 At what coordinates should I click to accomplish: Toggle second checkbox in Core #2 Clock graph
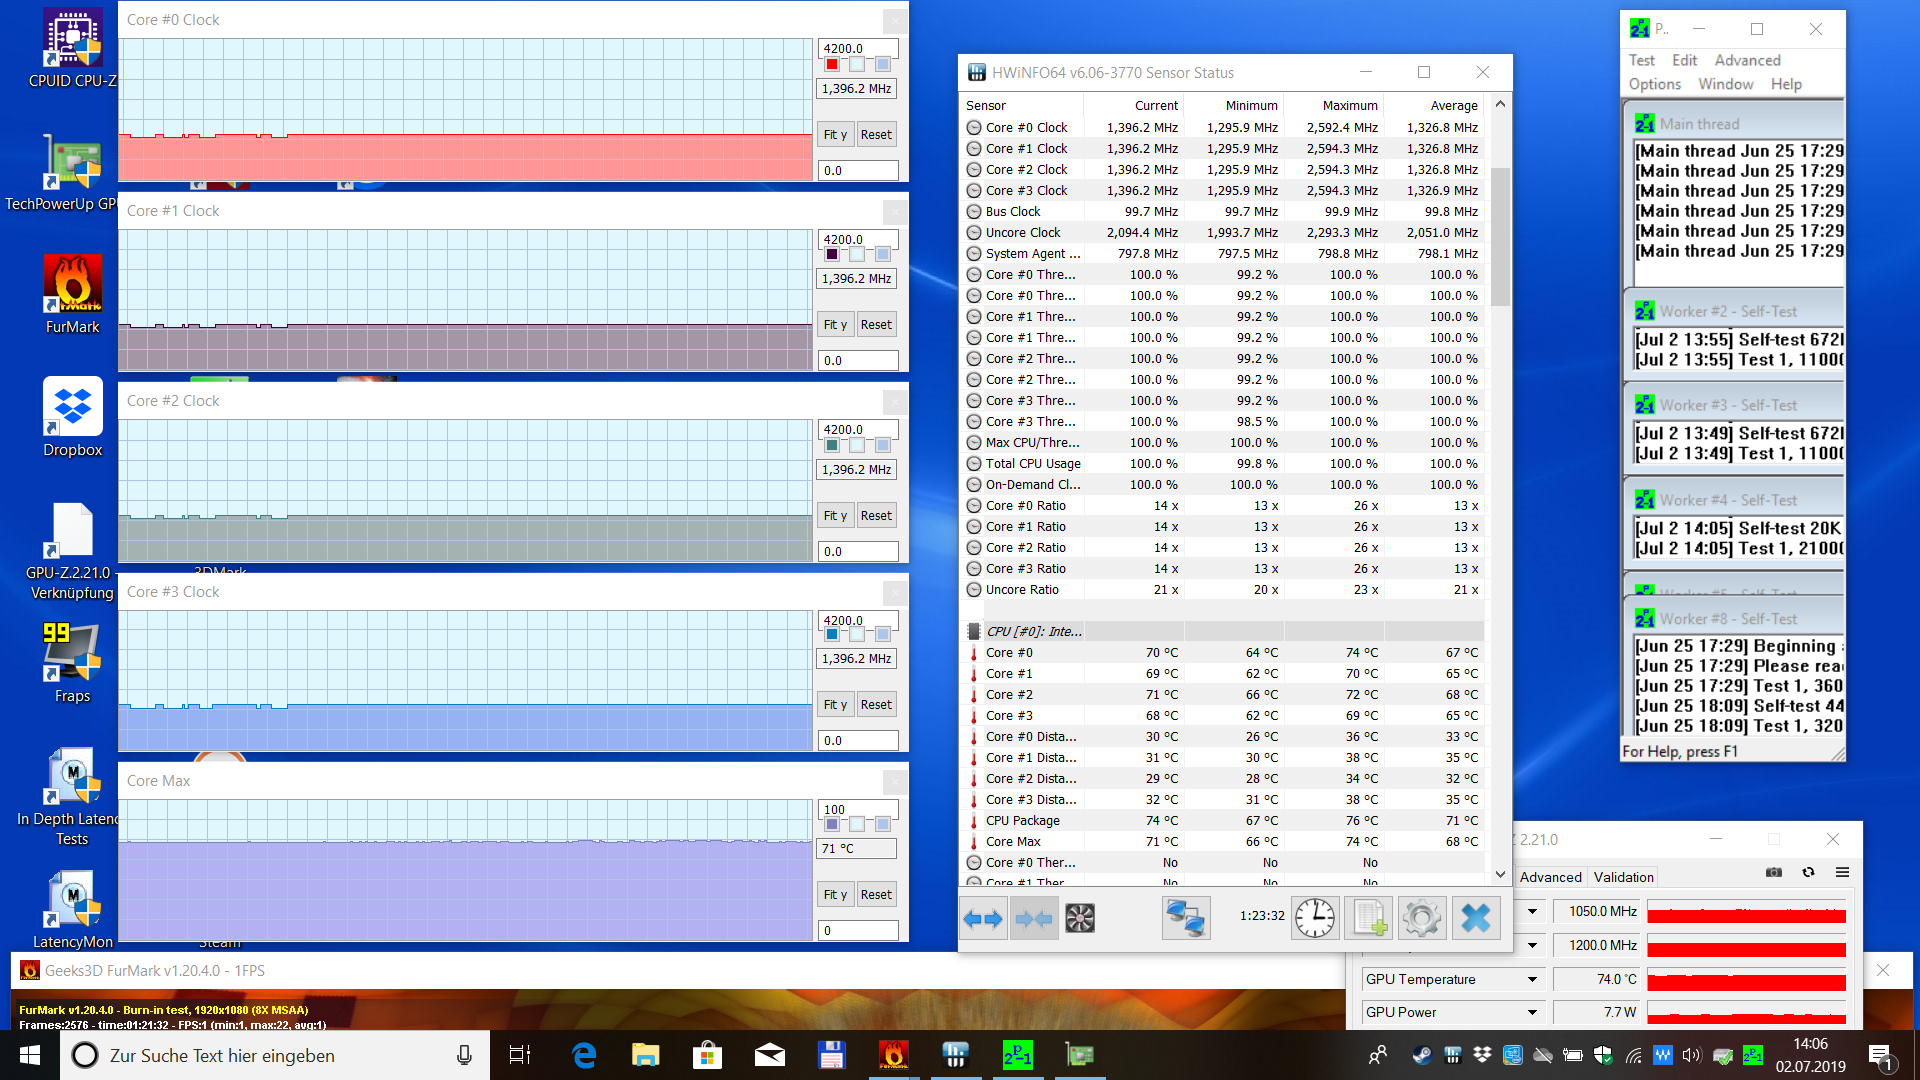[x=857, y=445]
